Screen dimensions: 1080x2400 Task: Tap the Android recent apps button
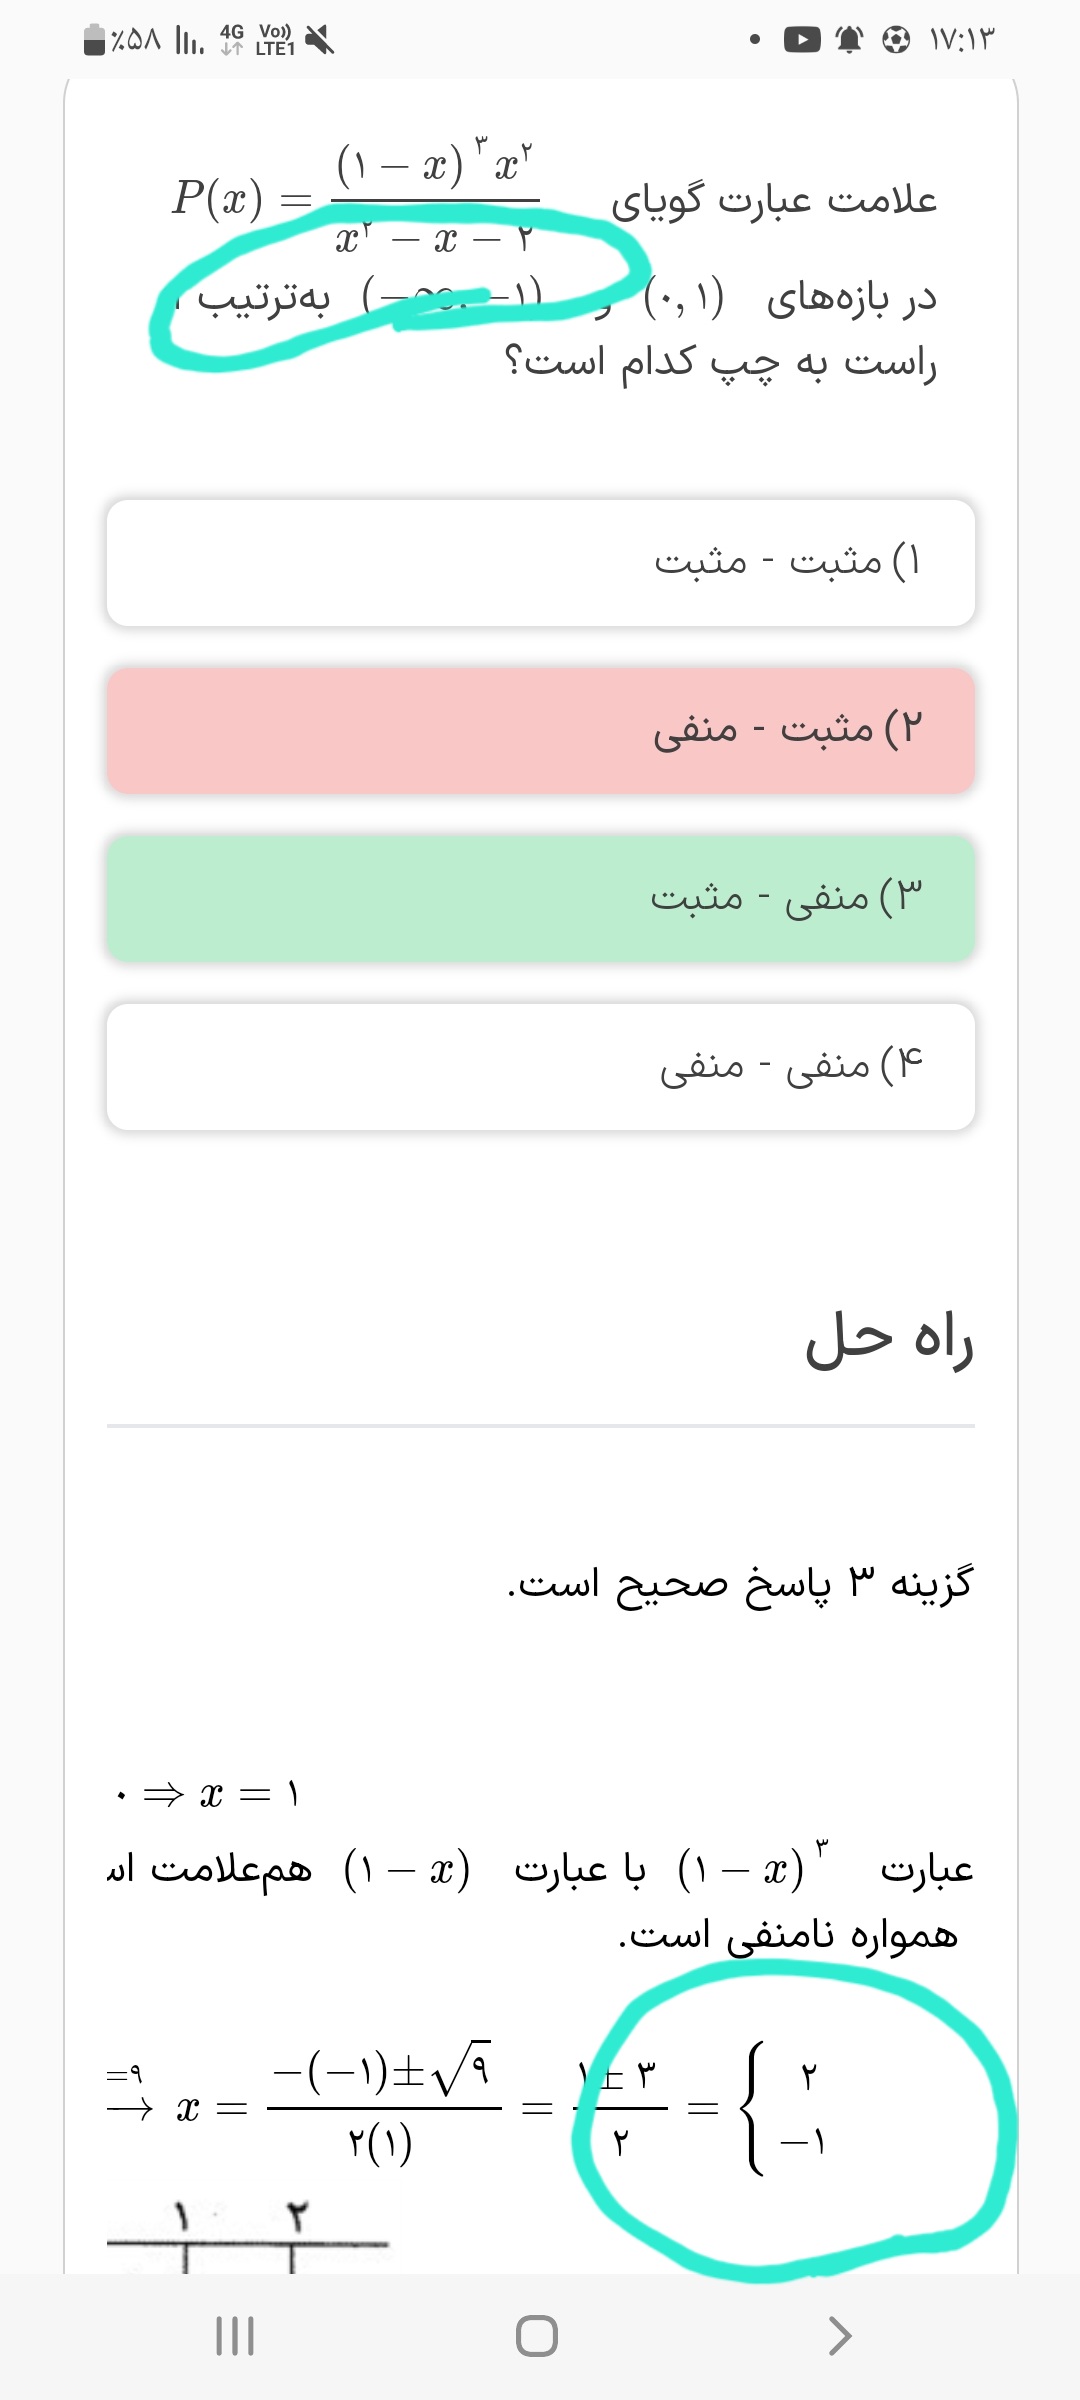tap(235, 2336)
